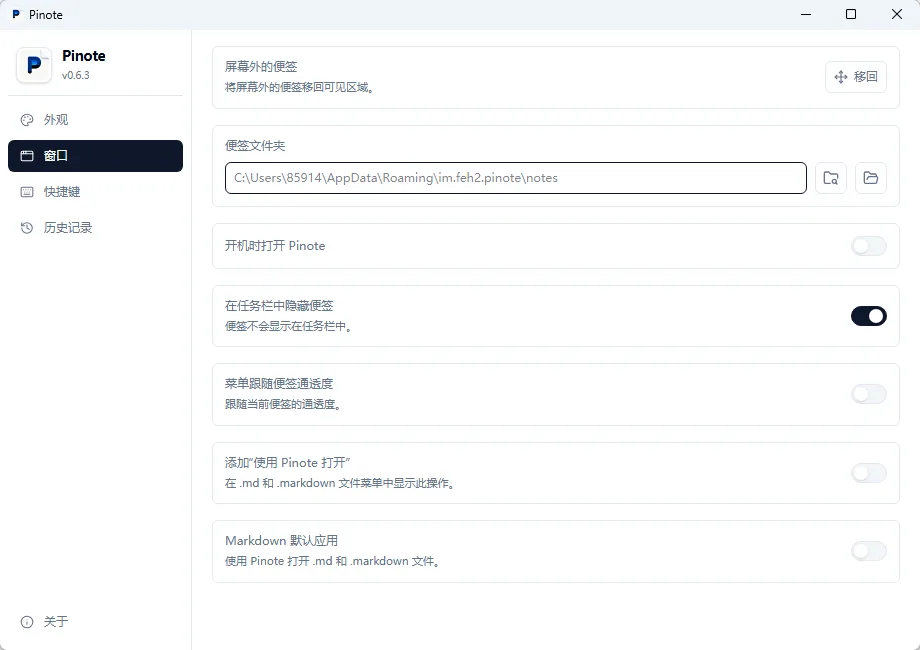Click the v0.6.3 version text

click(x=76, y=75)
